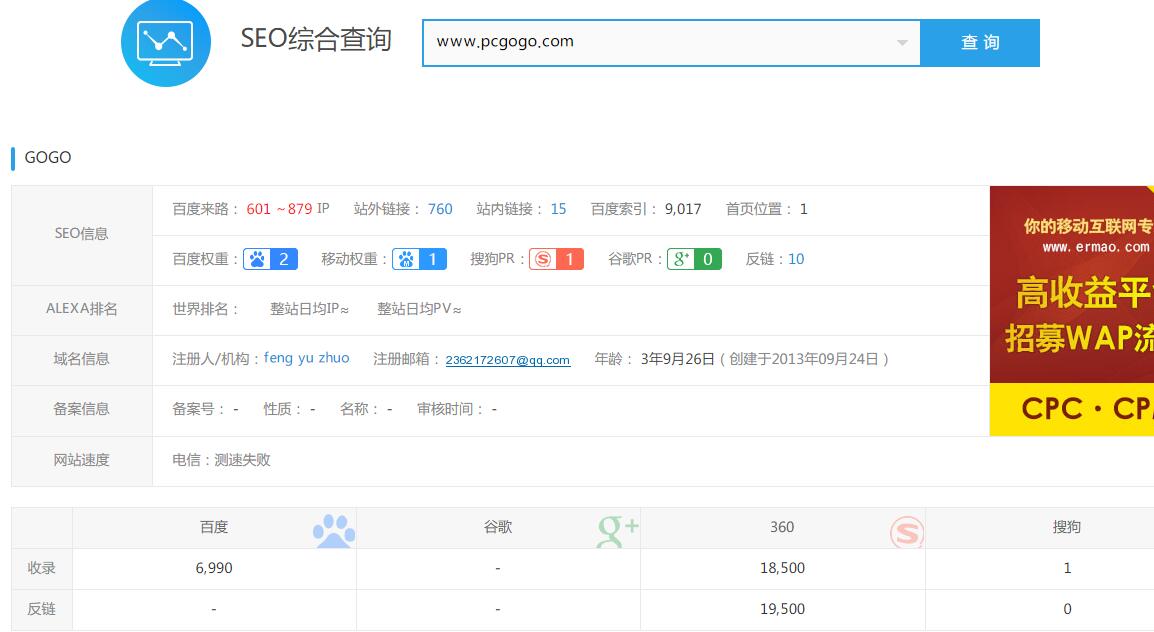Click the 搜狗 反链 value 0
This screenshot has width=1154, height=632.
pos(1067,609)
